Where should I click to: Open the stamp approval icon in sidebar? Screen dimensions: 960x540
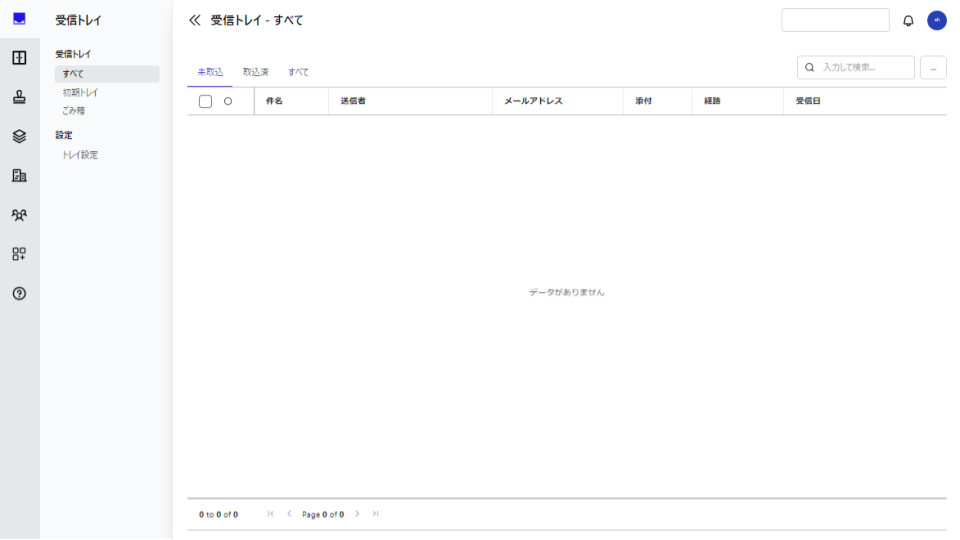[x=19, y=97]
